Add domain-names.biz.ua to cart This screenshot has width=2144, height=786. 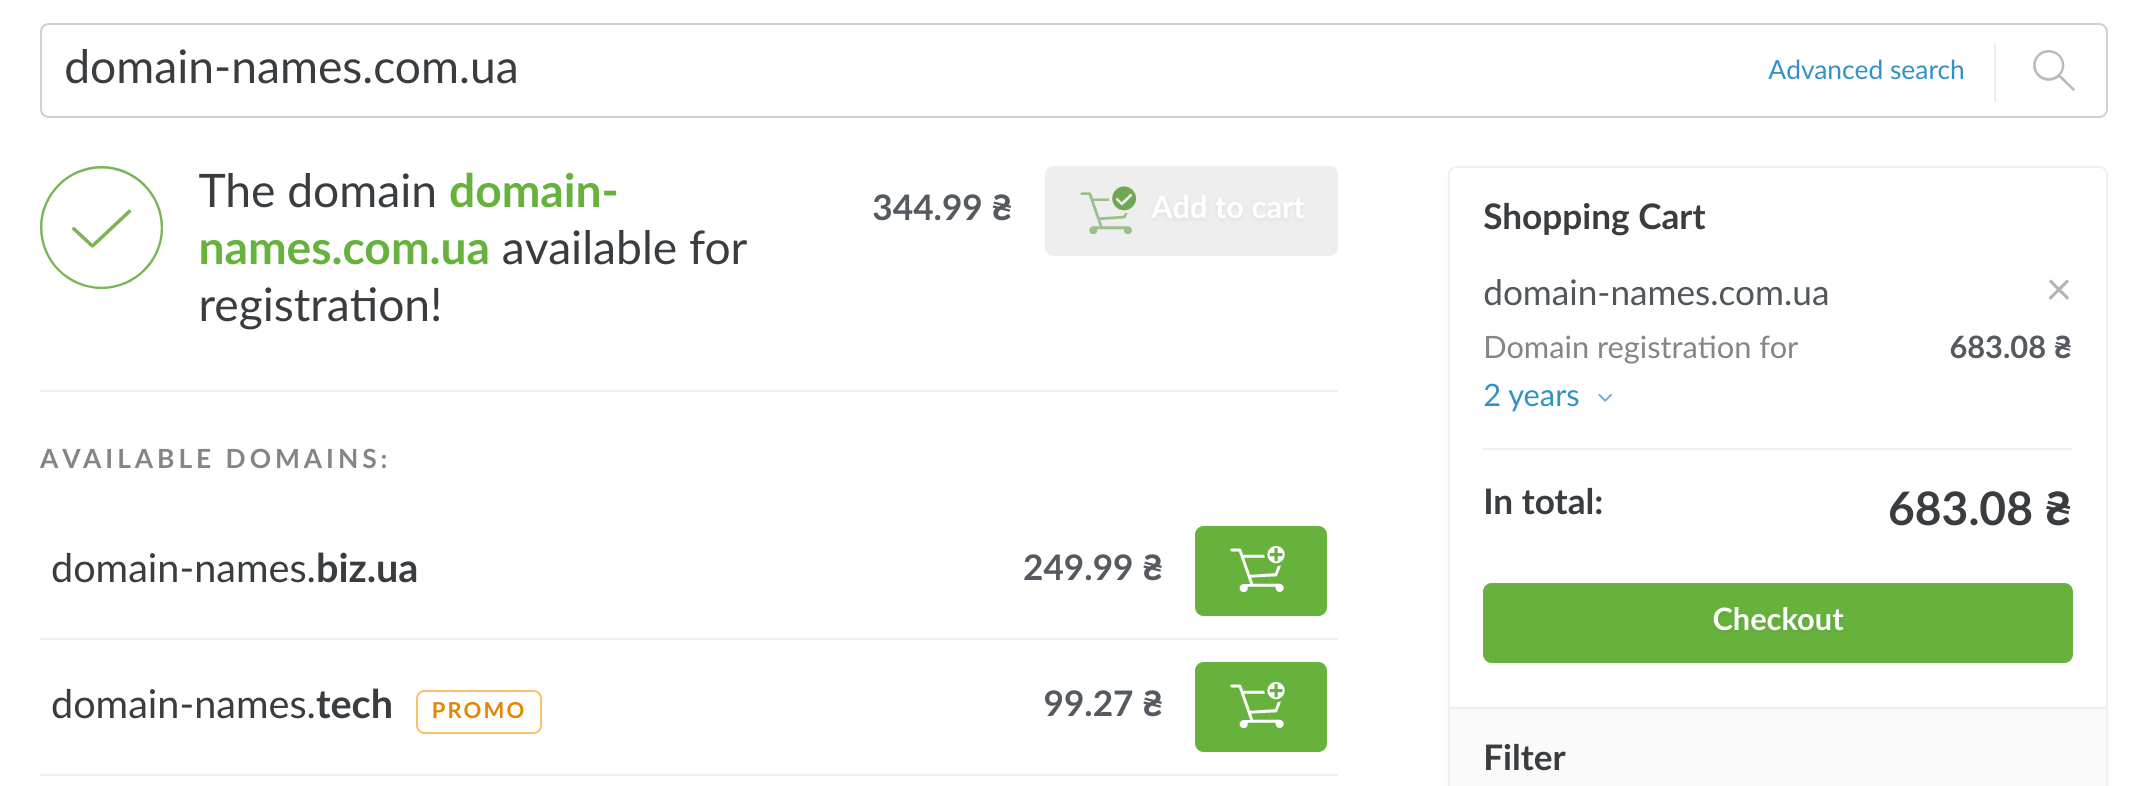(1260, 570)
